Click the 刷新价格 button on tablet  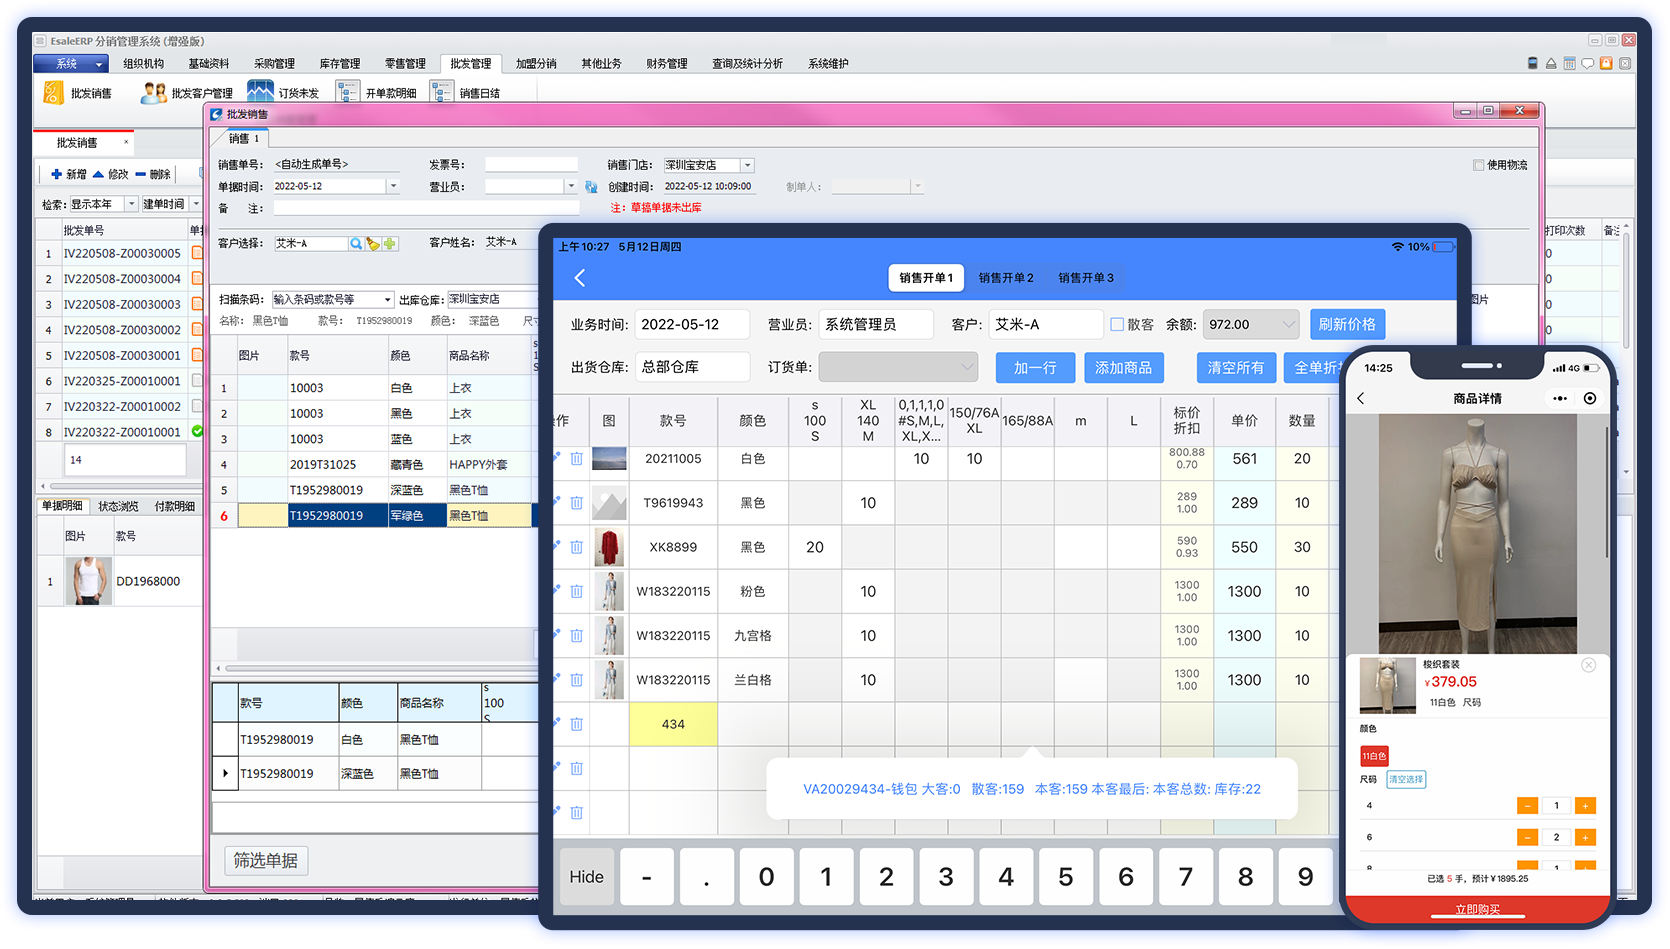coord(1347,324)
